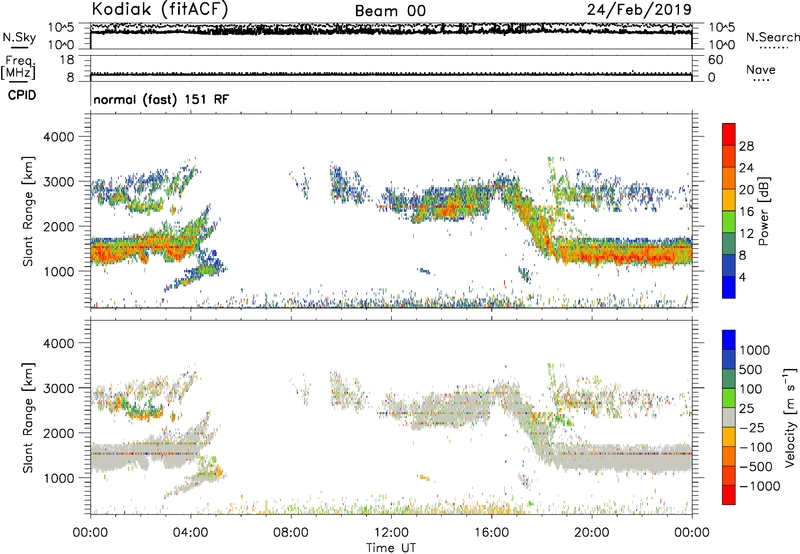The image size is (800, 554).
Task: Click the 'Kodiak (fitACF)' title text
Action: [x=160, y=9]
